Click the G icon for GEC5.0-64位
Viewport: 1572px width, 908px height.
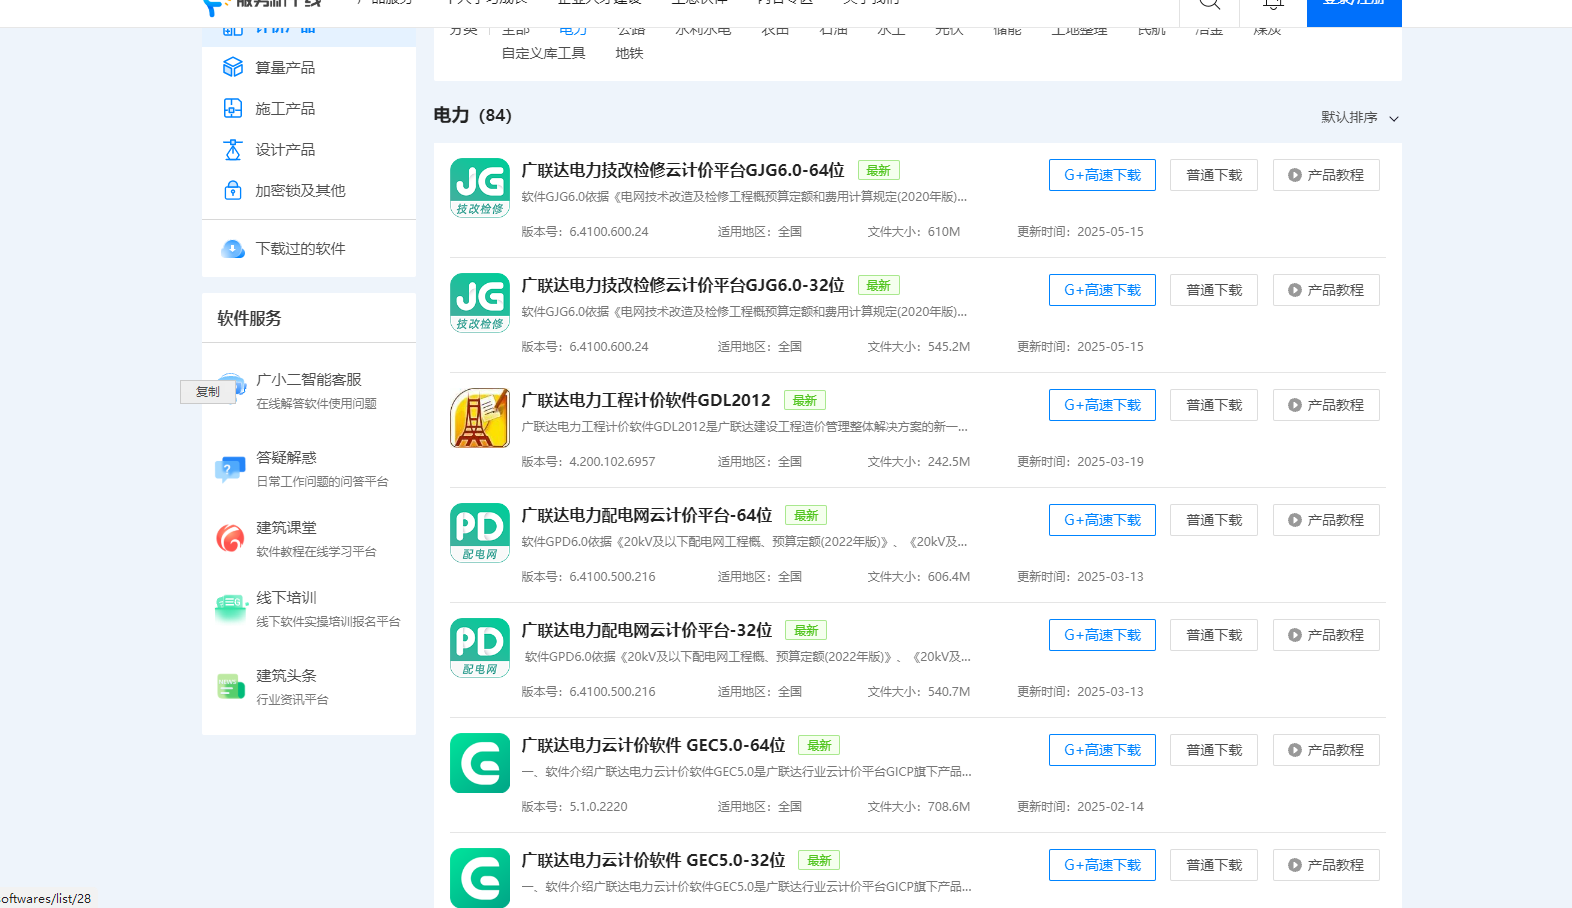[x=480, y=763]
